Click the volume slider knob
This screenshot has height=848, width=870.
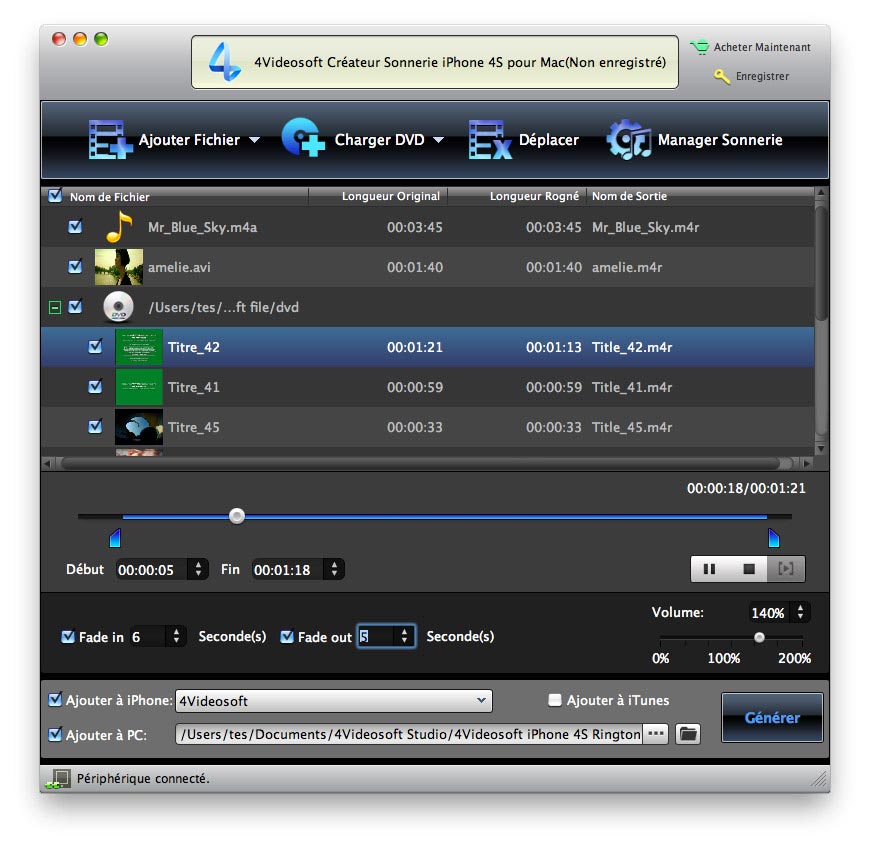(x=759, y=637)
